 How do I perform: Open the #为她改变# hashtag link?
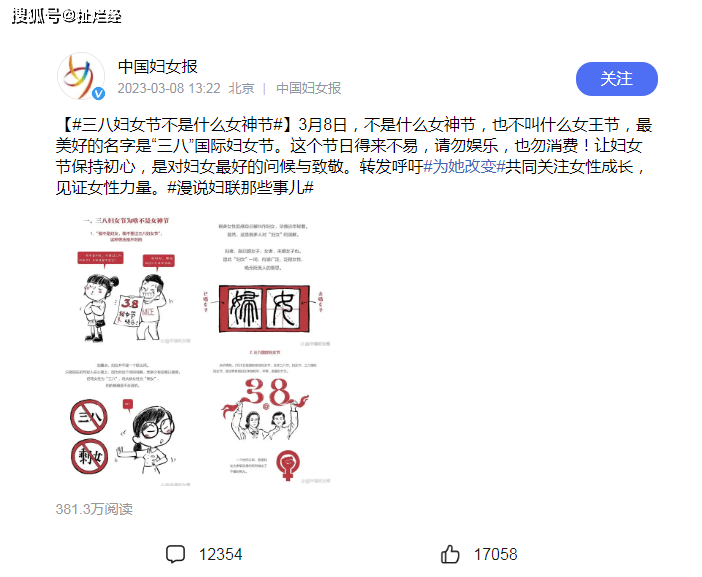point(464,167)
